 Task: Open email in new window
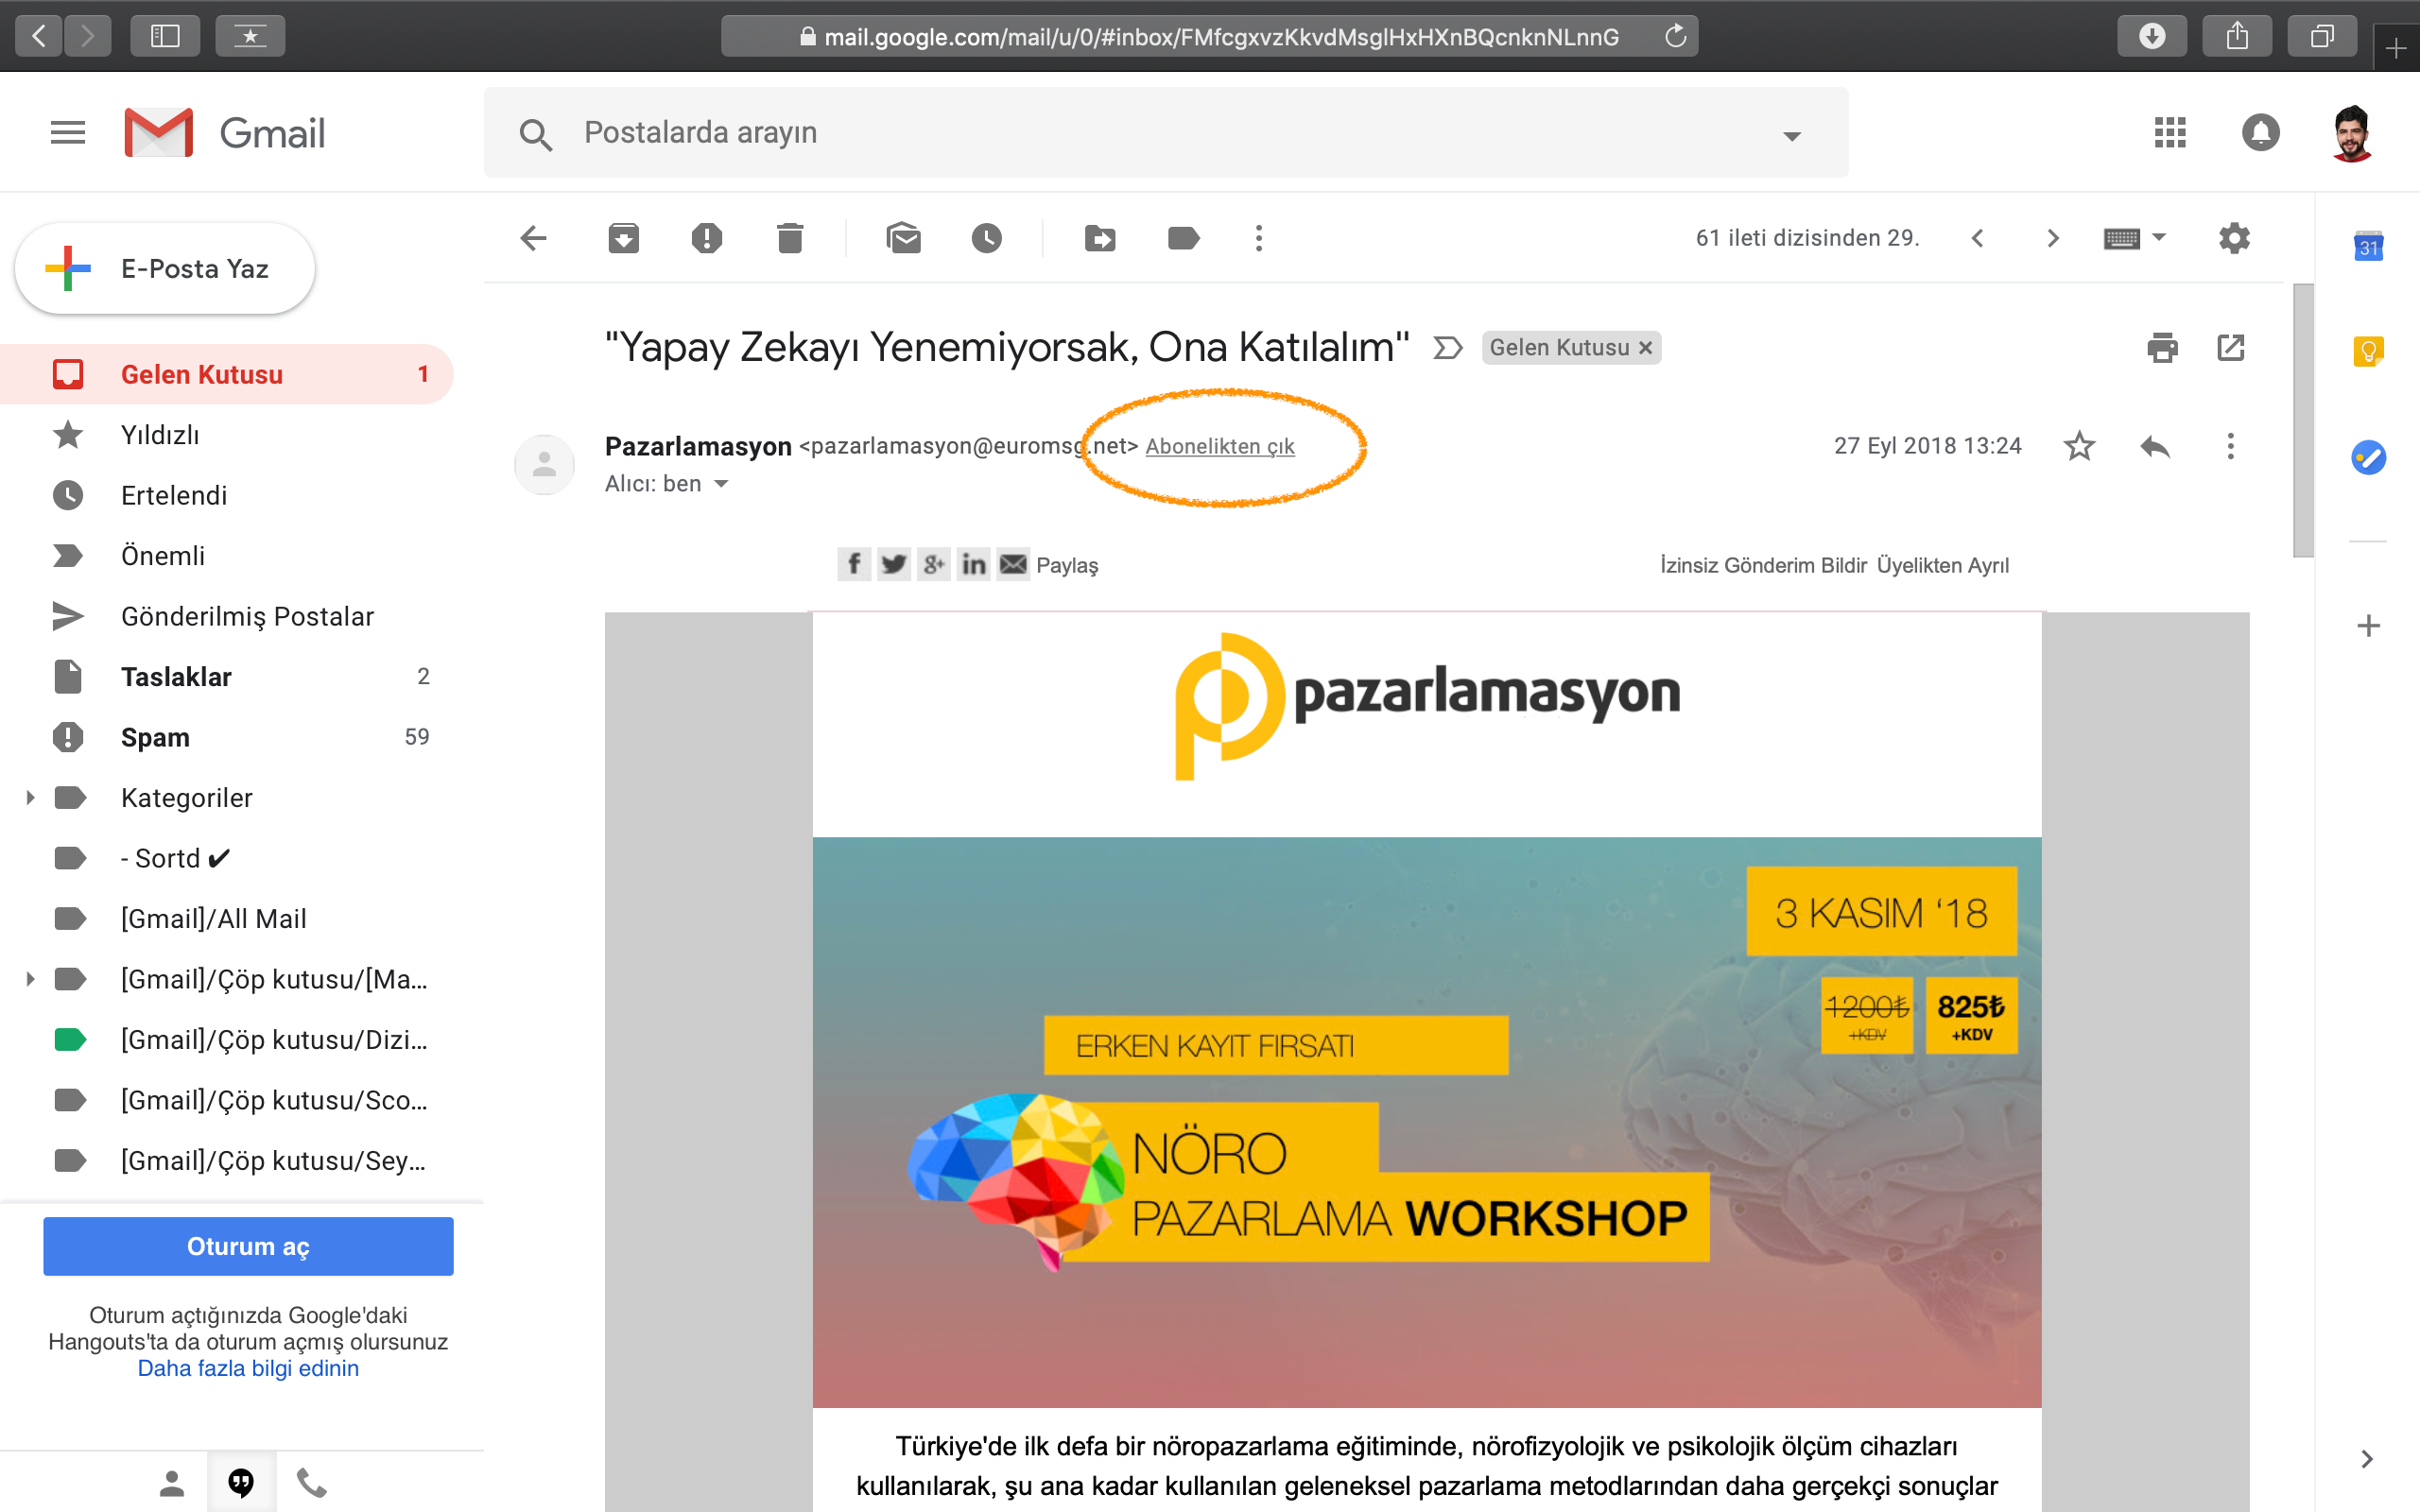tap(2231, 348)
